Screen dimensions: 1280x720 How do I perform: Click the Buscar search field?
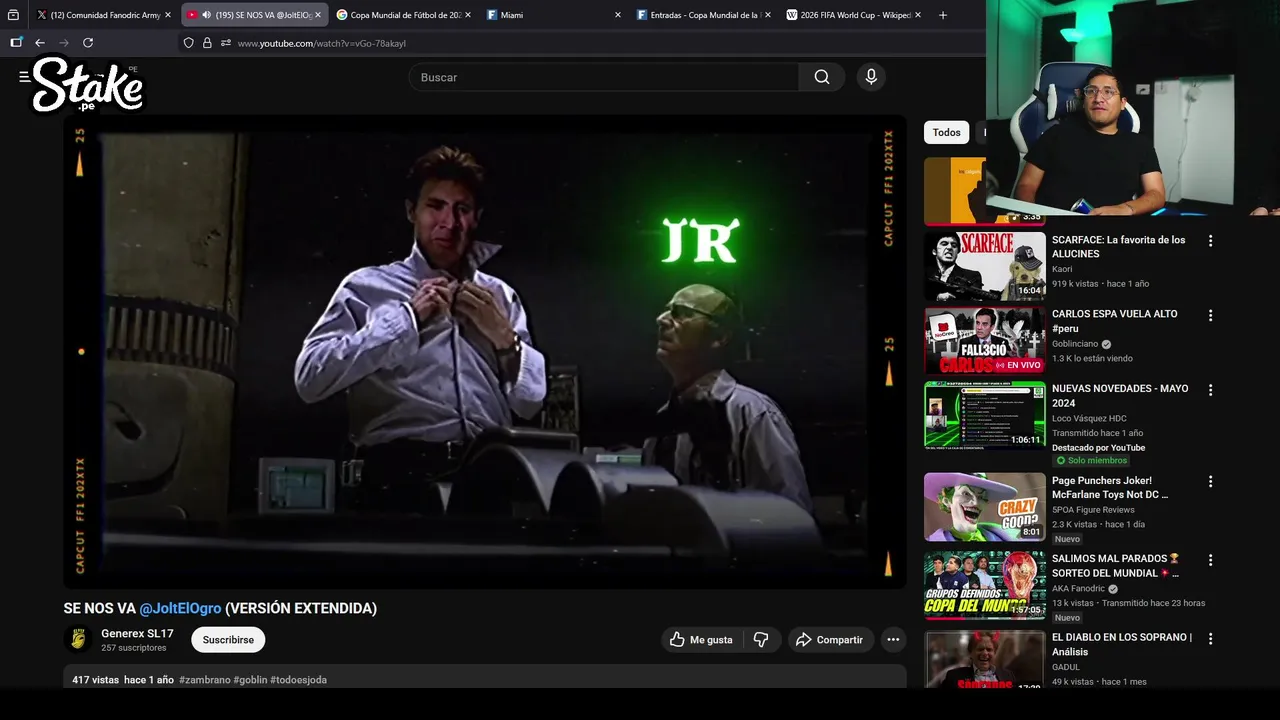[604, 77]
